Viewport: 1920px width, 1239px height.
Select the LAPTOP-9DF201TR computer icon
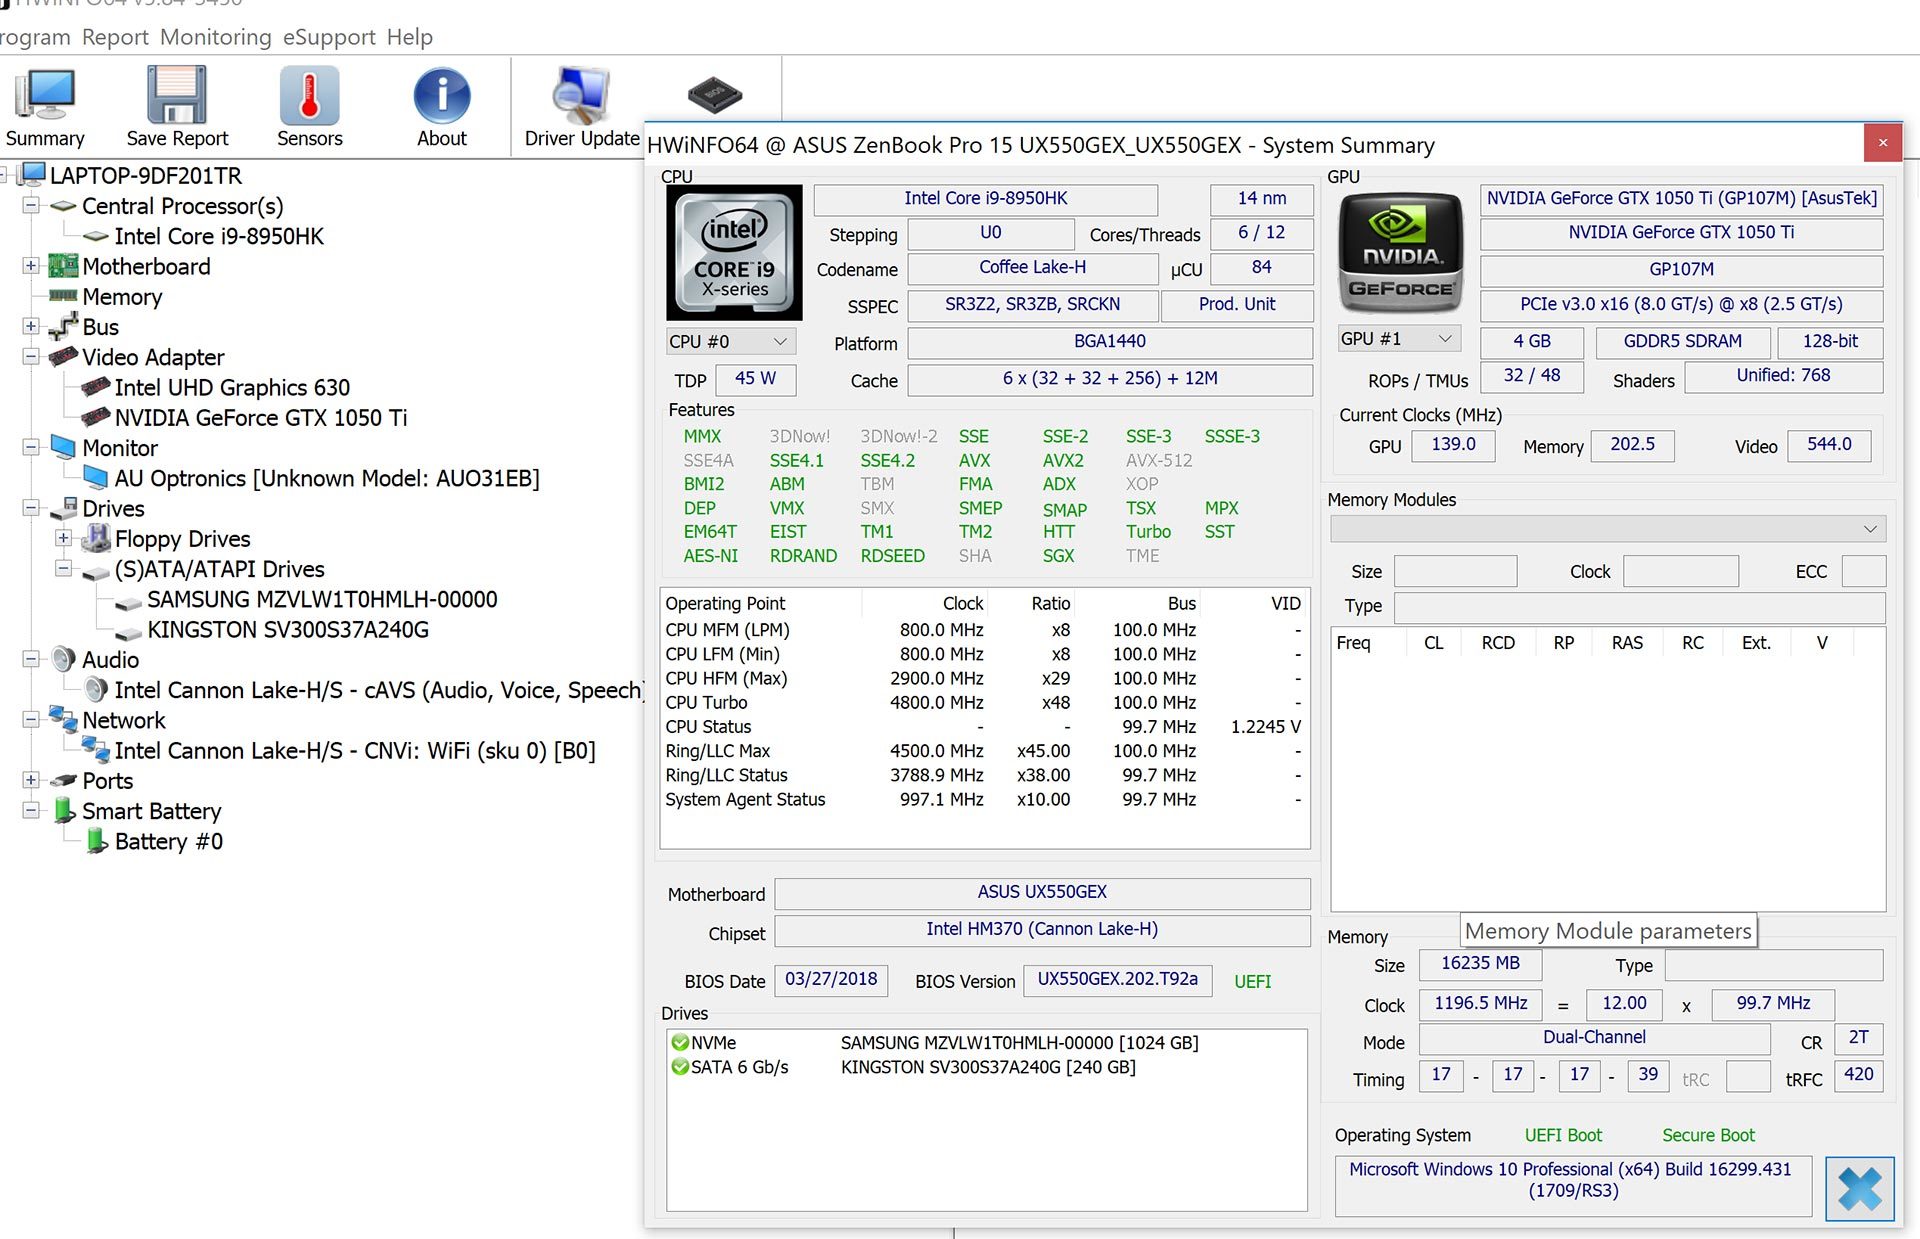32,175
